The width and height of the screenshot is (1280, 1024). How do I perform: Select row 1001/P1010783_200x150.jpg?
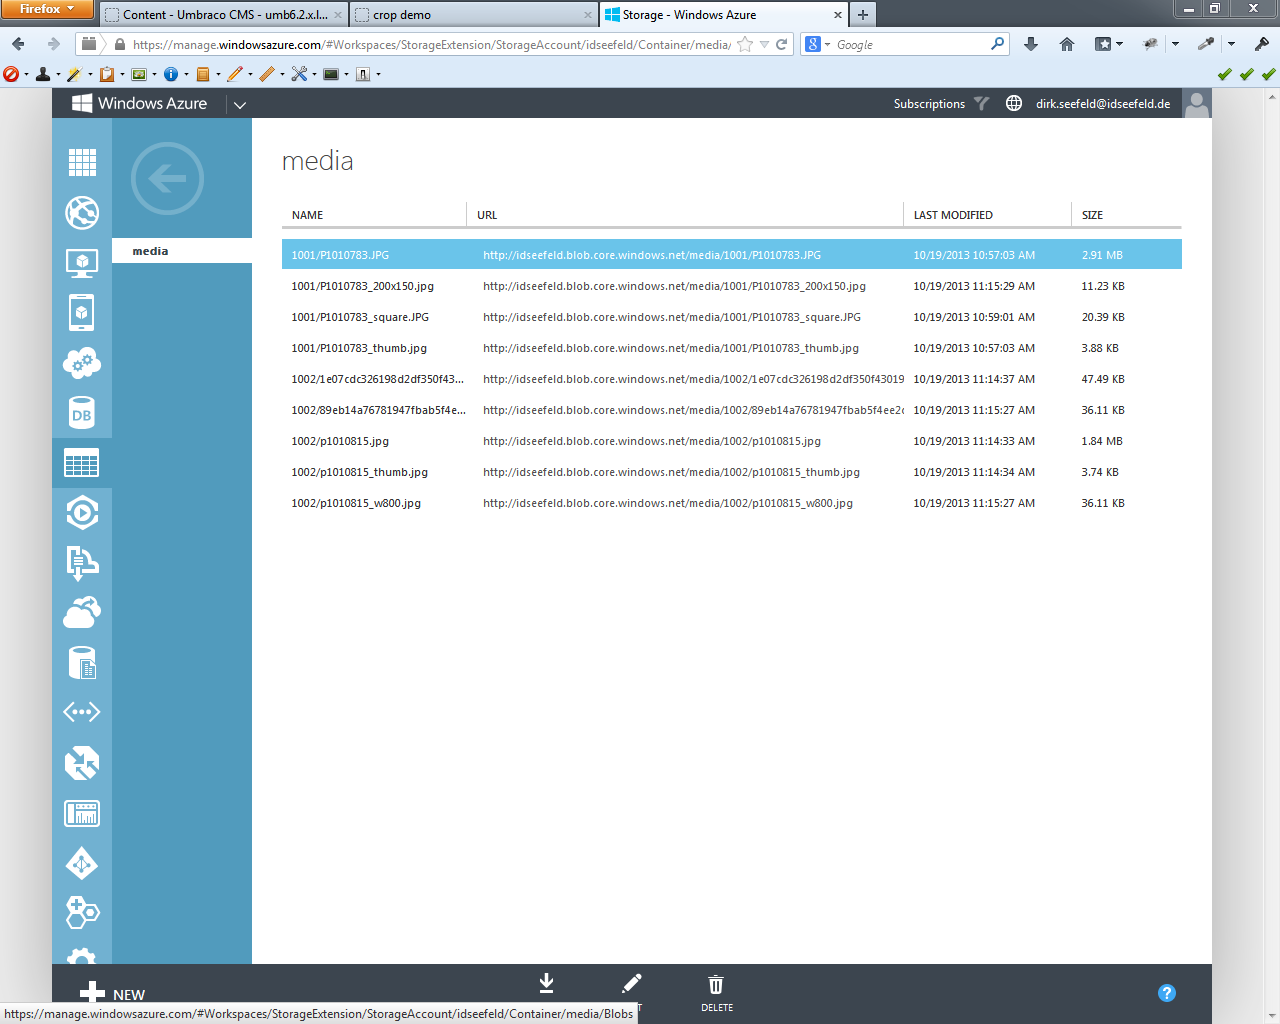tap(732, 286)
